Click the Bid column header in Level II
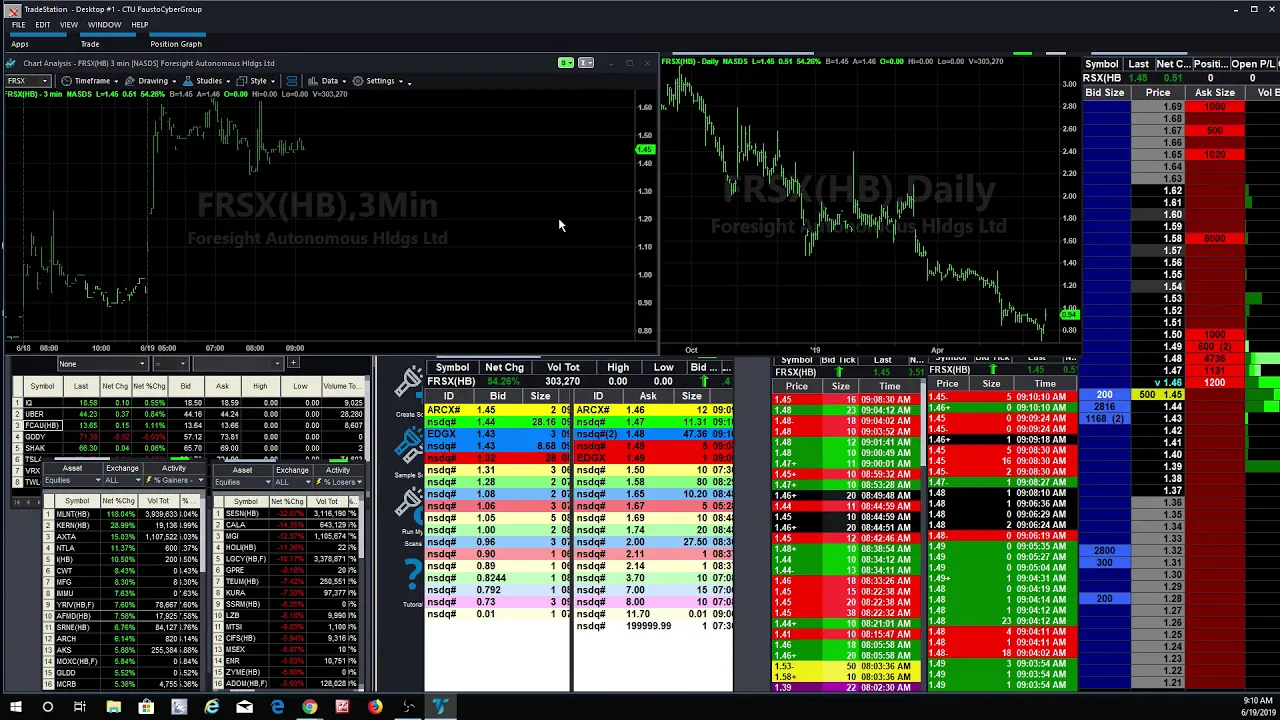1280x720 pixels. 497,396
